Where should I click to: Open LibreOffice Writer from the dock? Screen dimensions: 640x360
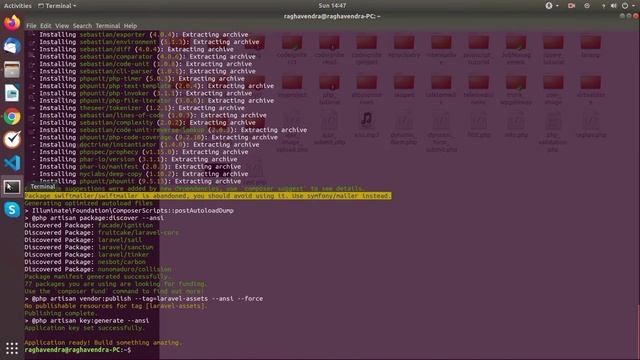pyautogui.click(x=12, y=93)
